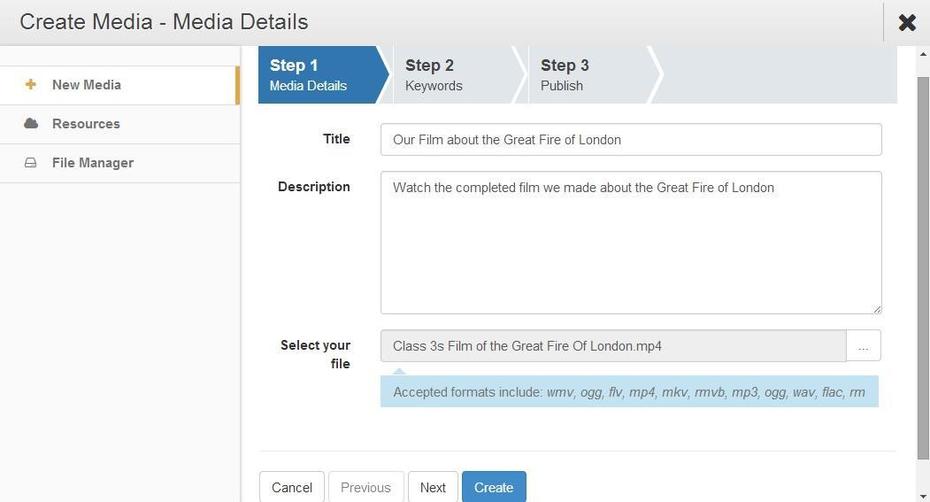
Task: Click the vertical scrollbar thumb
Action: pyautogui.click(x=923, y=267)
